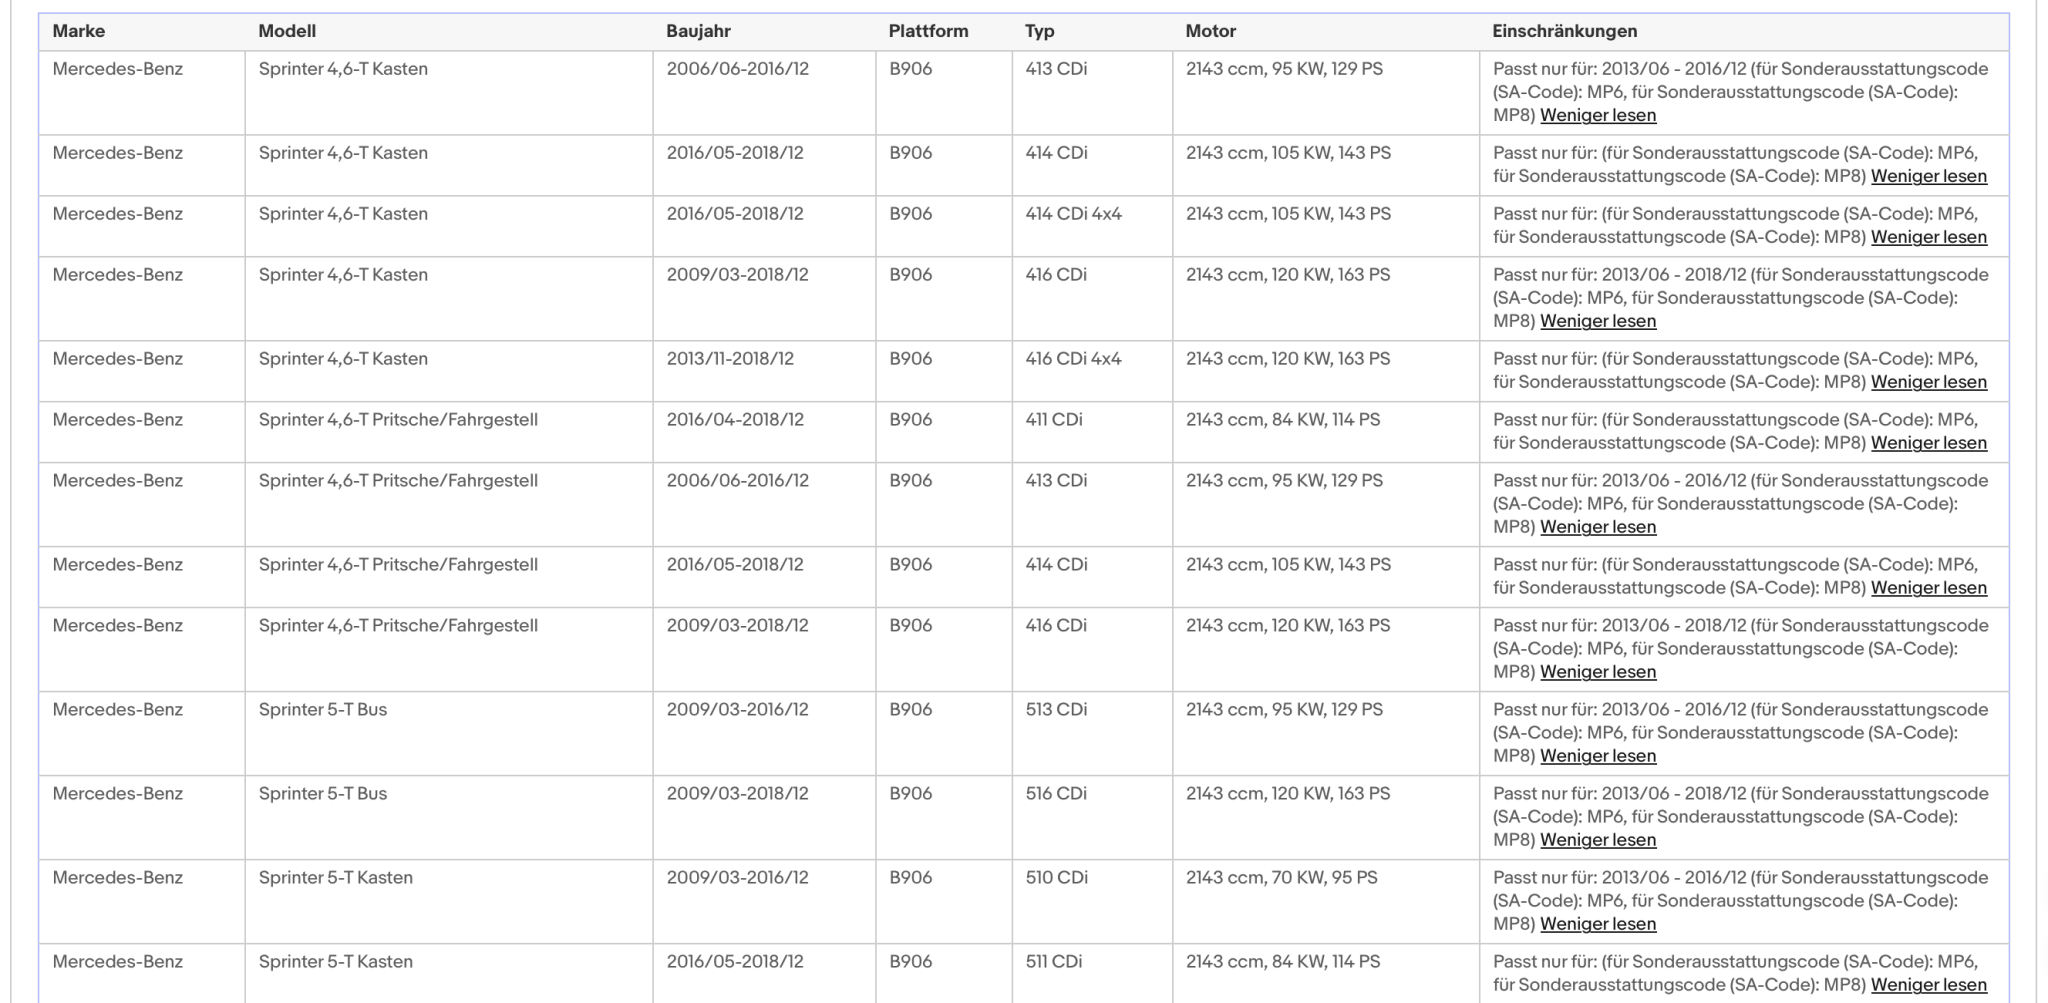Click Weniger lesen for 414 CDi Pritsche/Fahrgestell

1929,588
